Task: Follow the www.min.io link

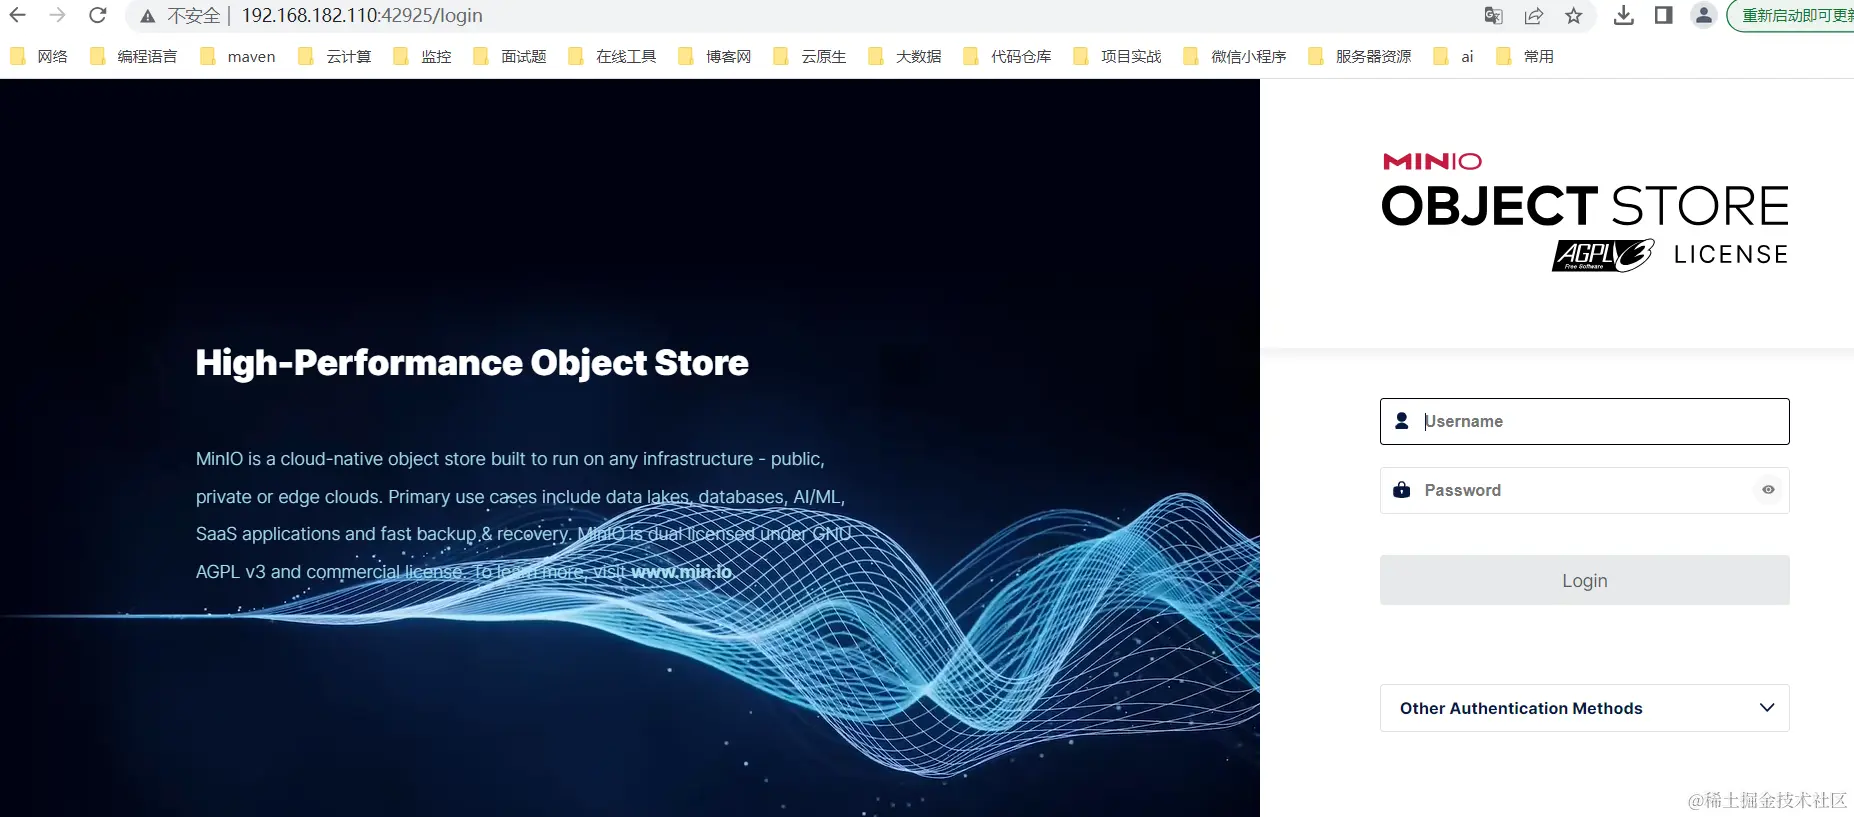Action: click(x=681, y=572)
